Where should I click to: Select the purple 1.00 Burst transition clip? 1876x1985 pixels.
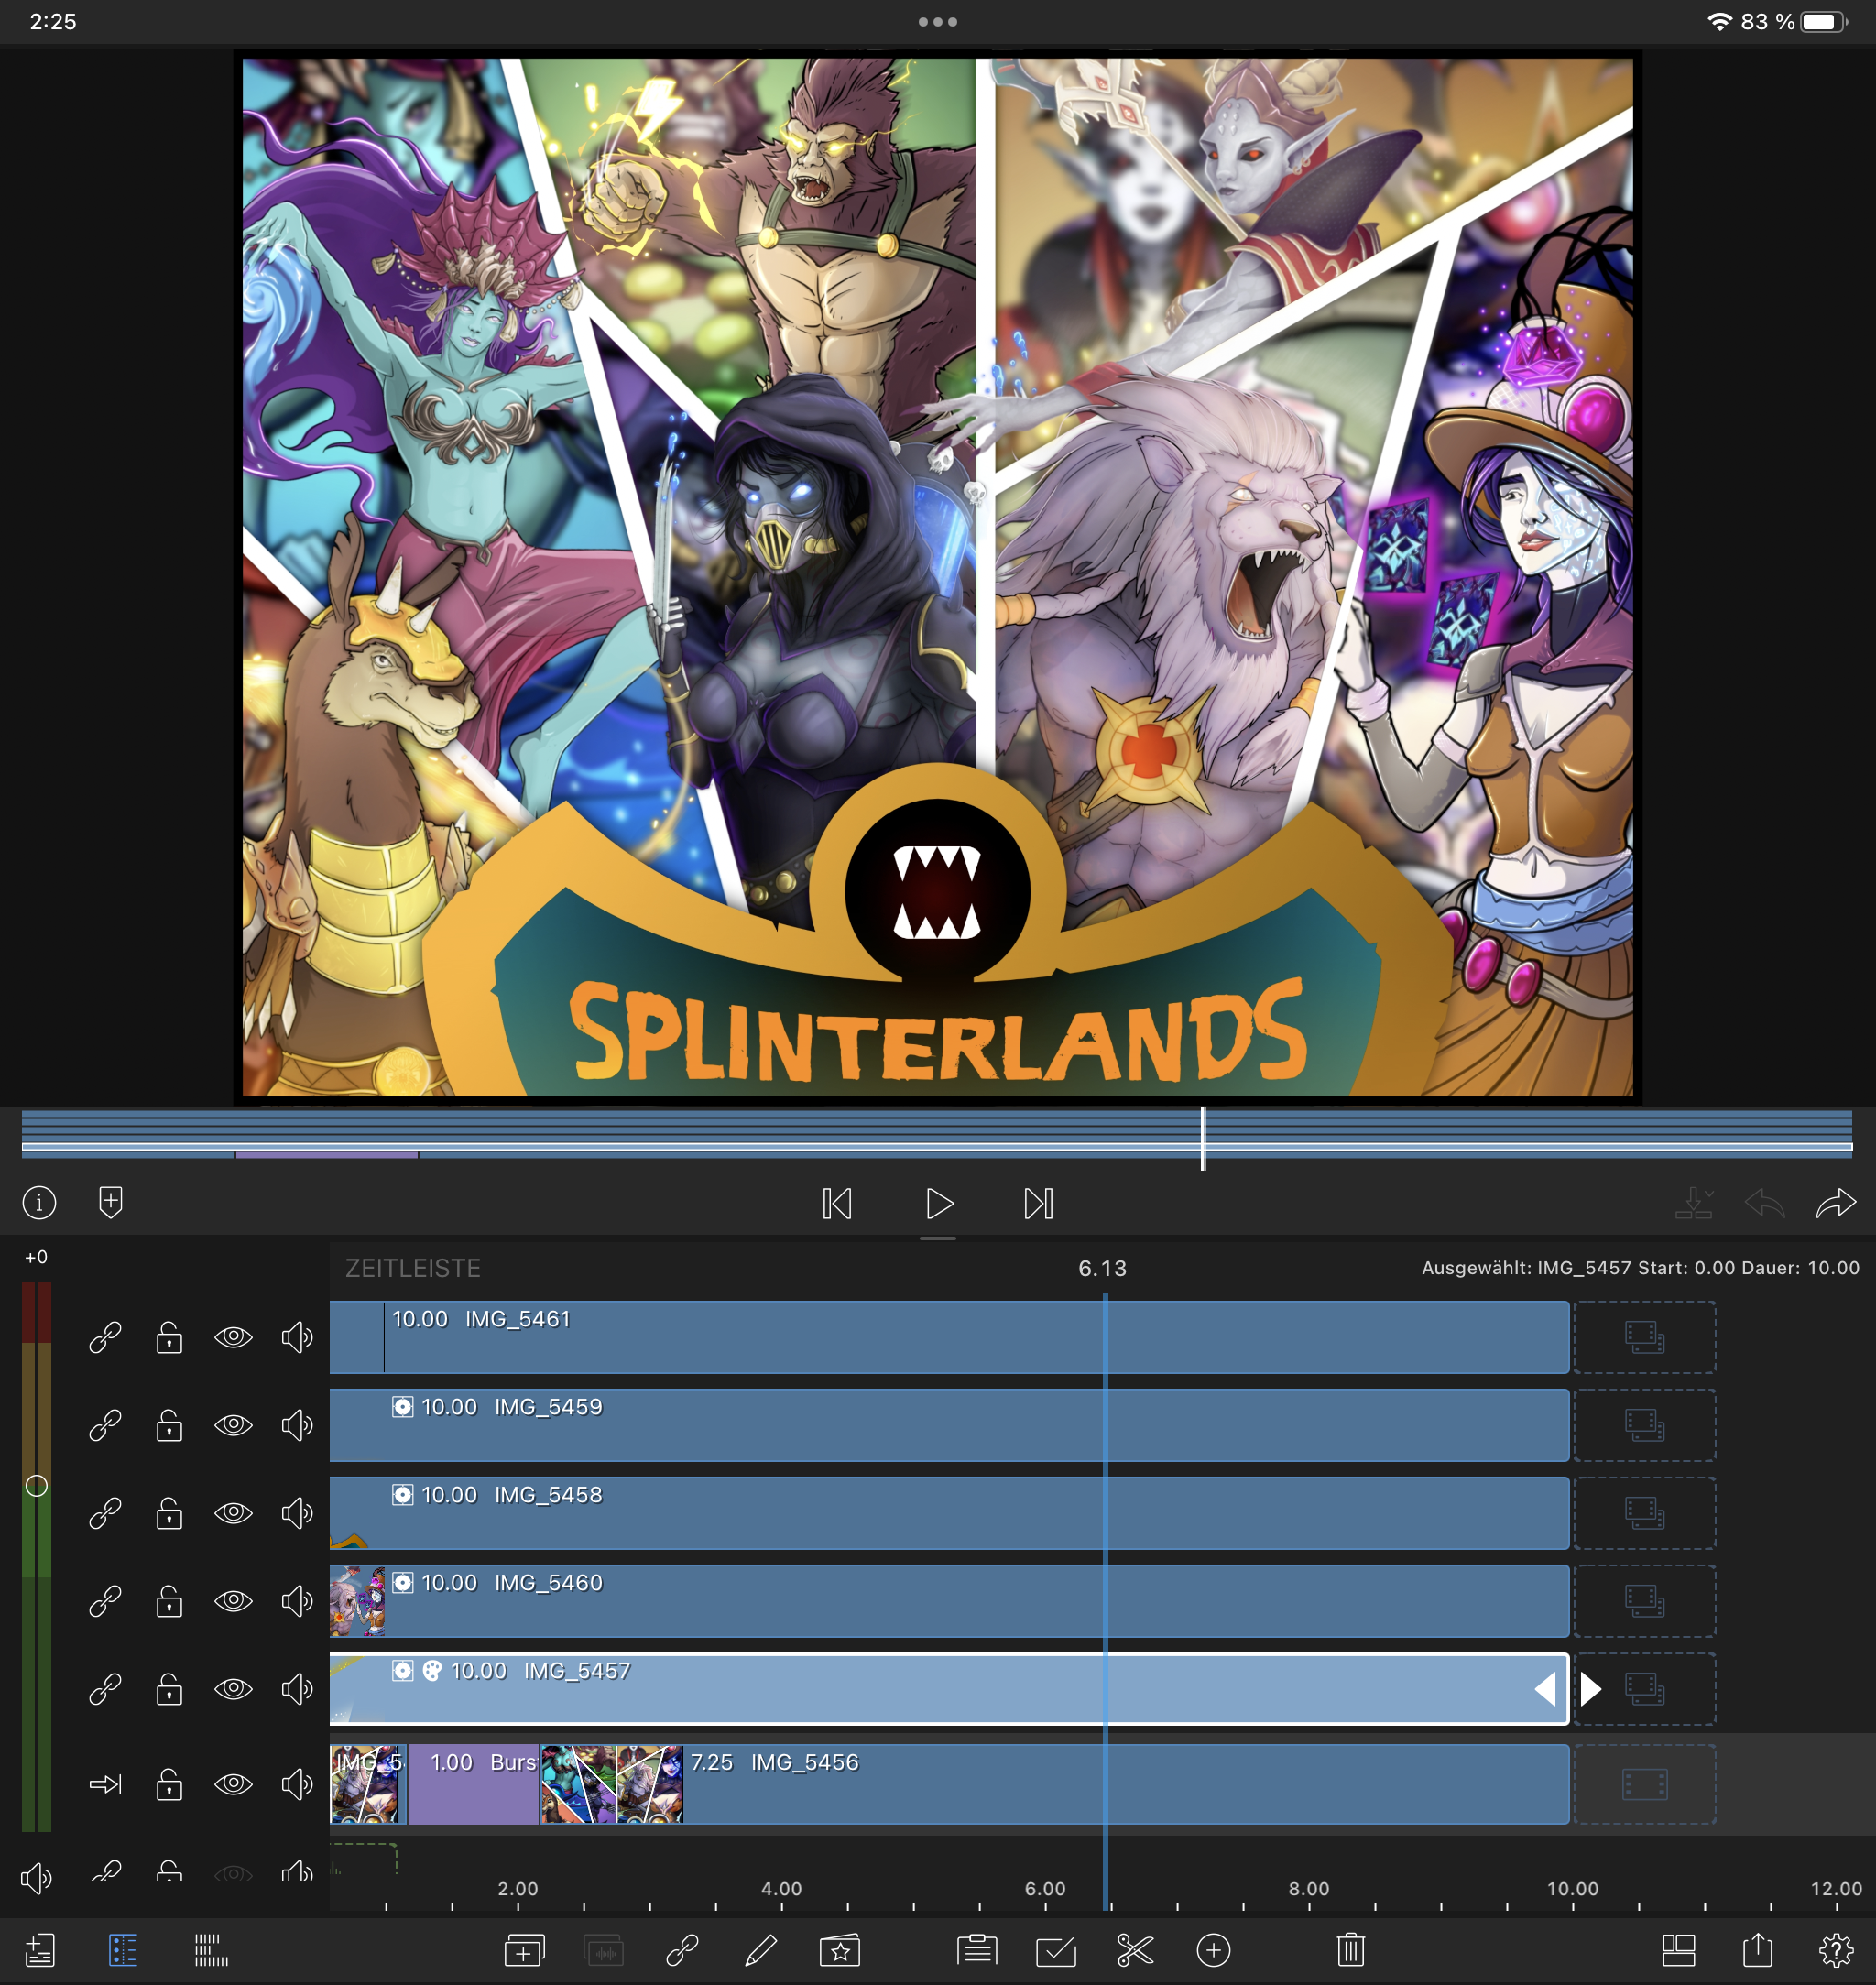473,1784
